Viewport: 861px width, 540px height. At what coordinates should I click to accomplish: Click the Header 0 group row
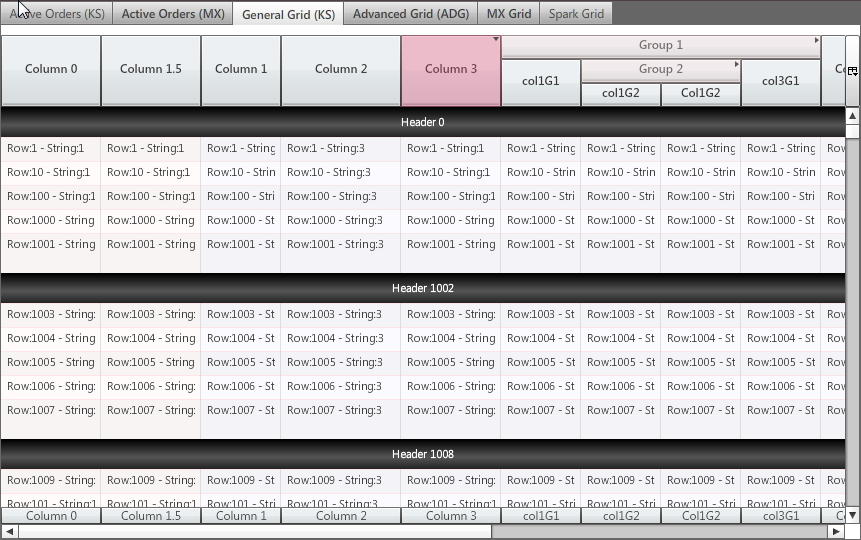(x=423, y=122)
